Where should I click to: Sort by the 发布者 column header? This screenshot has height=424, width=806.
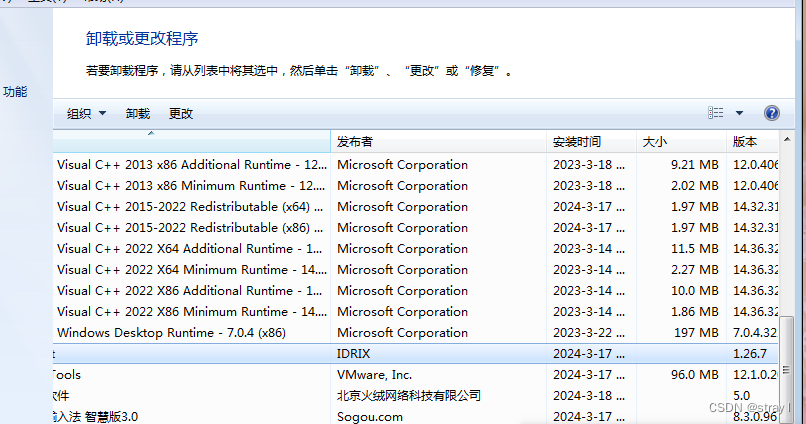(x=438, y=141)
